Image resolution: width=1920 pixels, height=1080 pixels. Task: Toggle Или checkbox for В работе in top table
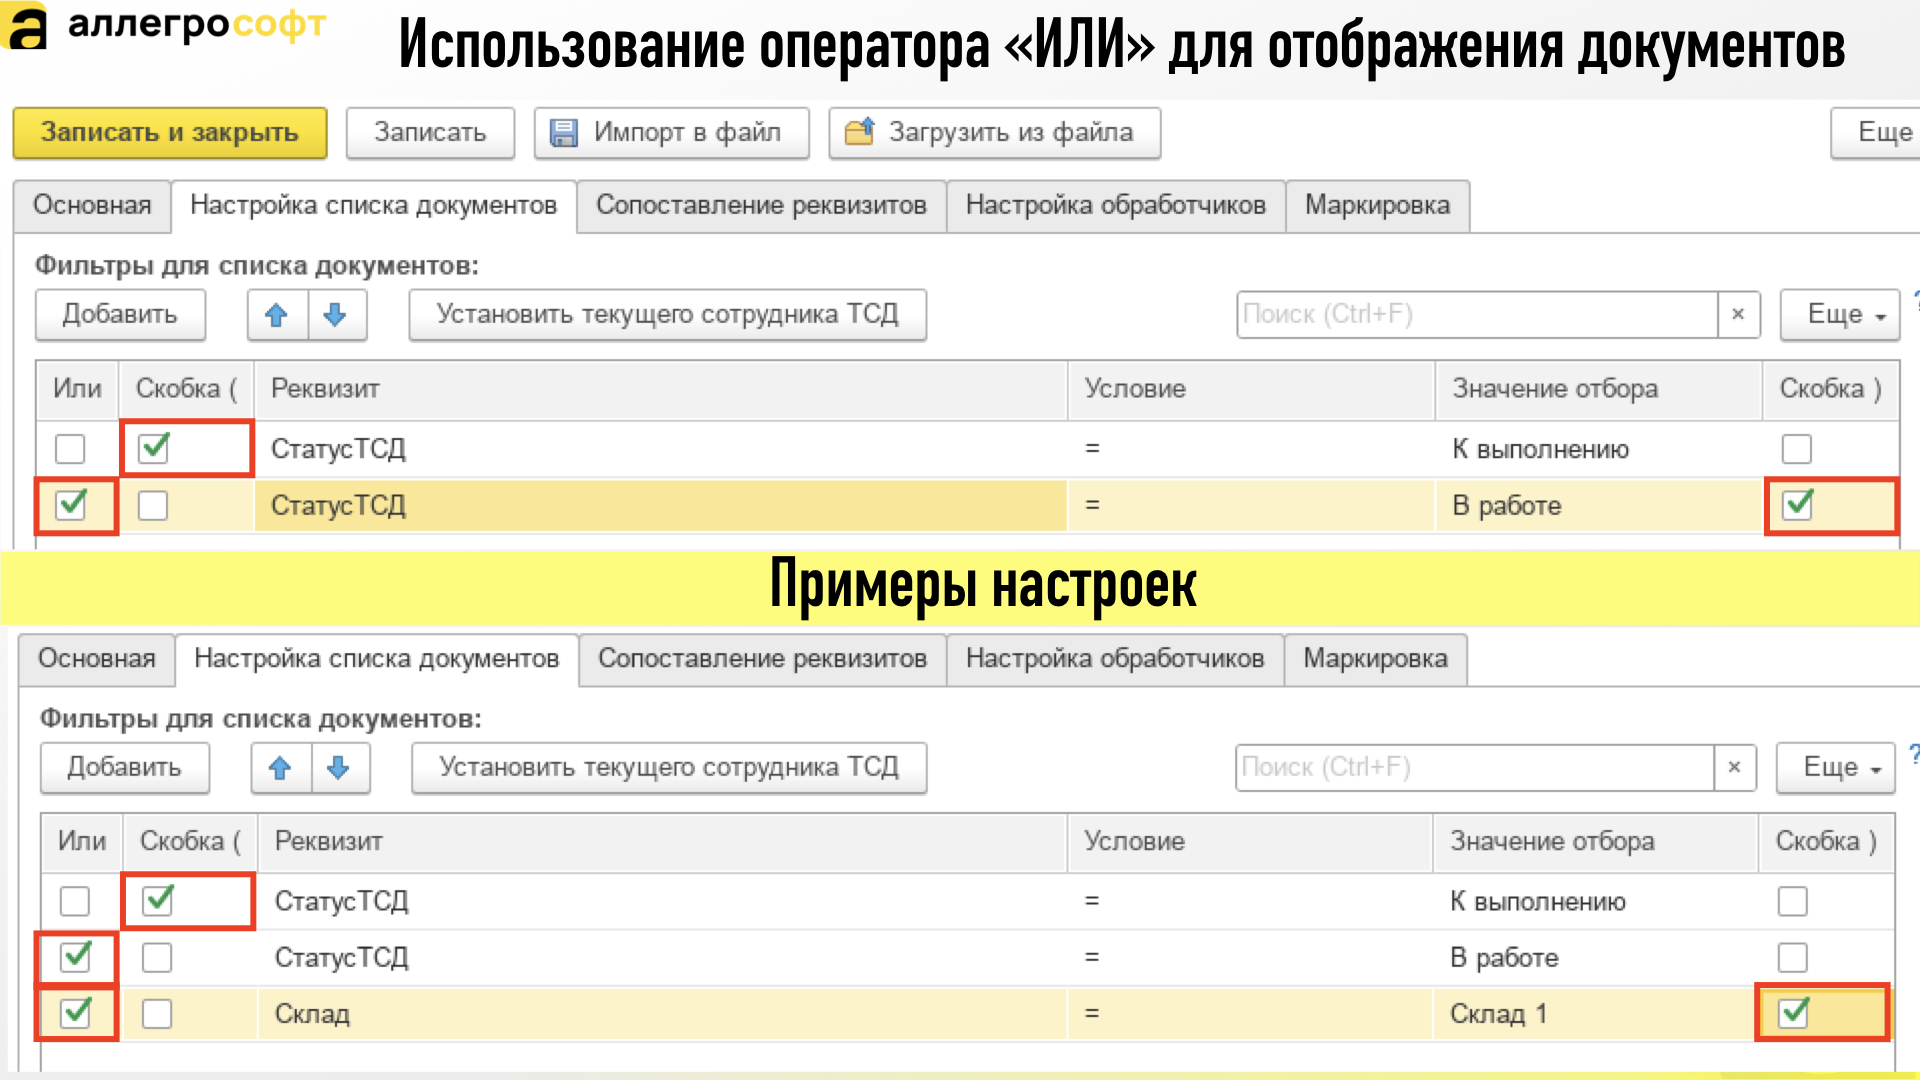pyautogui.click(x=71, y=504)
